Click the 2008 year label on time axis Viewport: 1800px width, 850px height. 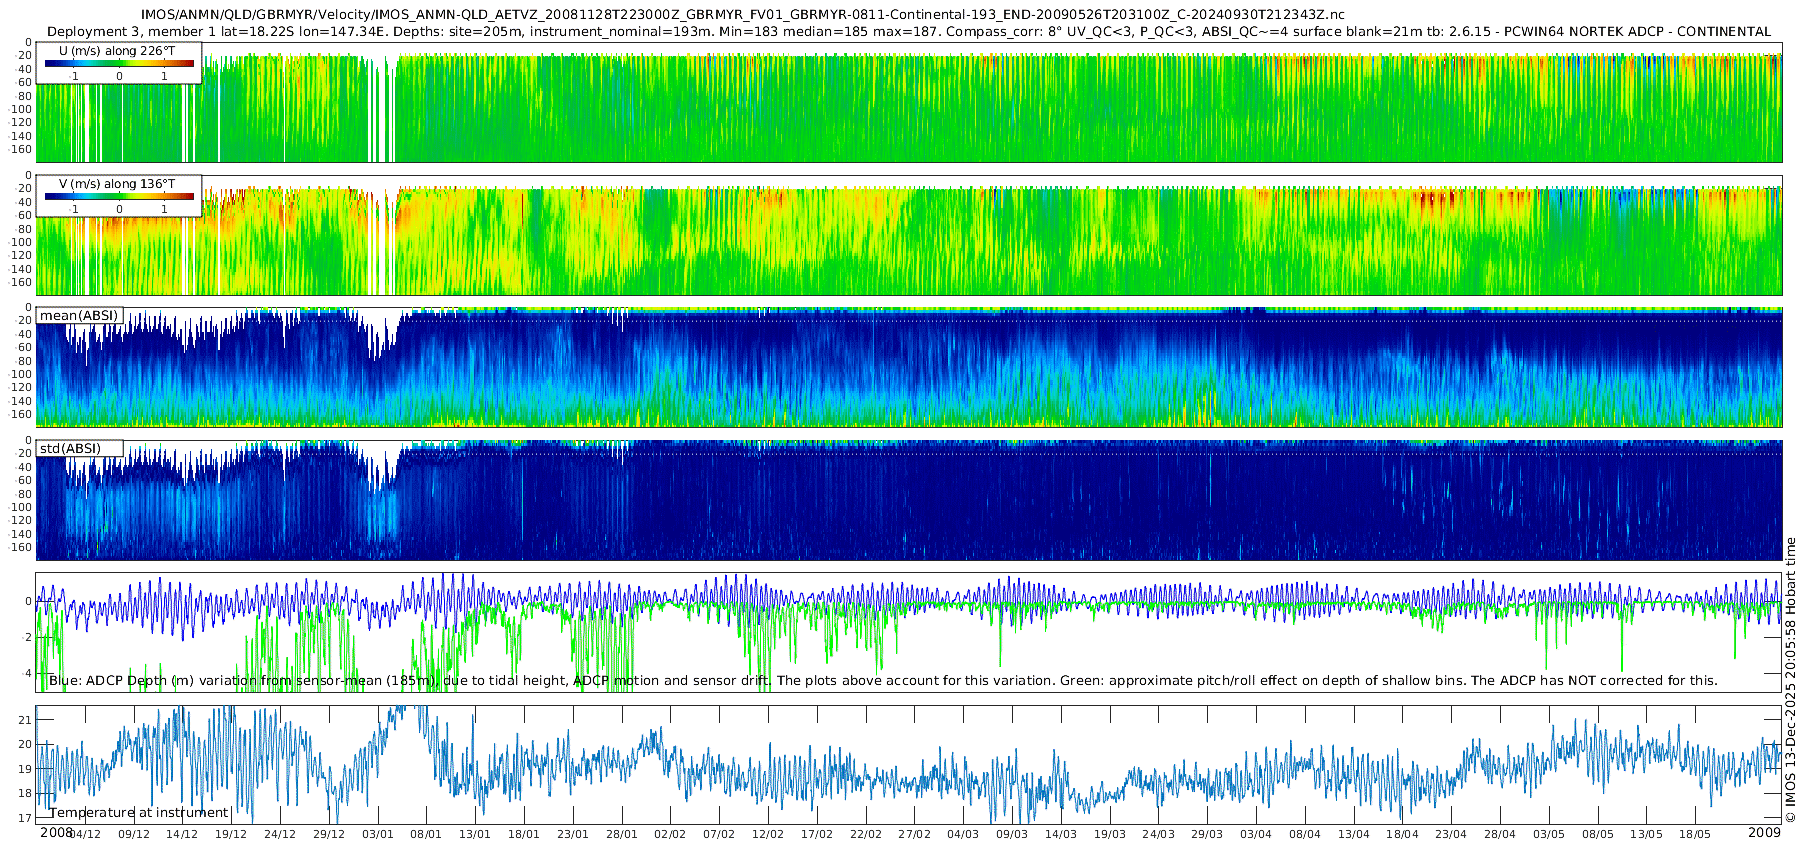pyautogui.click(x=56, y=833)
